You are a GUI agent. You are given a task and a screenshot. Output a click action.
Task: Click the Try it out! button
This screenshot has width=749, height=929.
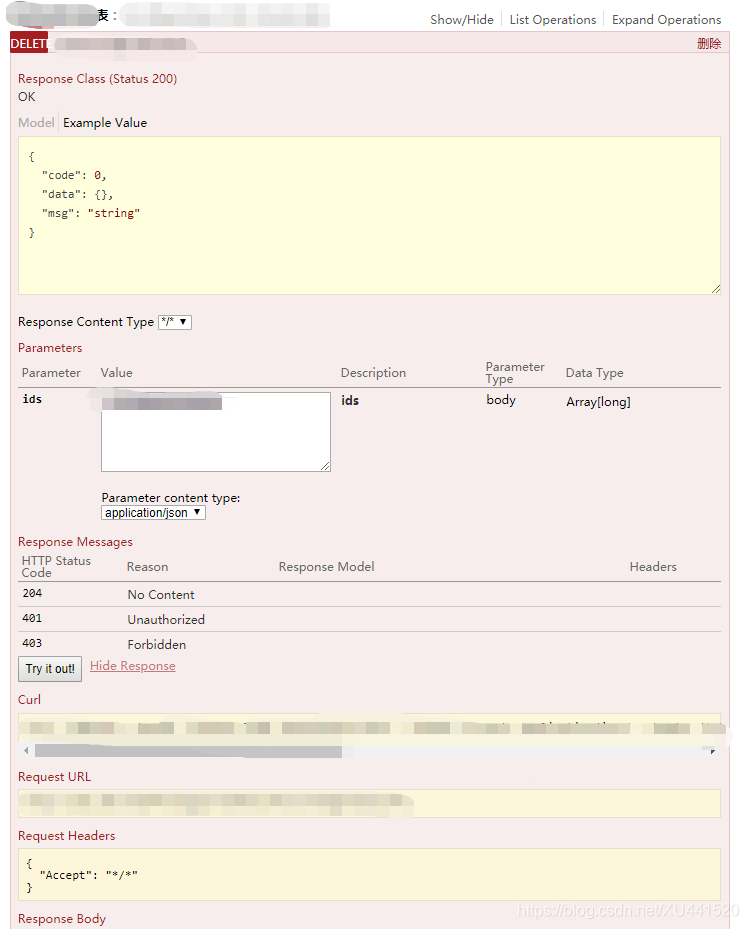point(50,669)
